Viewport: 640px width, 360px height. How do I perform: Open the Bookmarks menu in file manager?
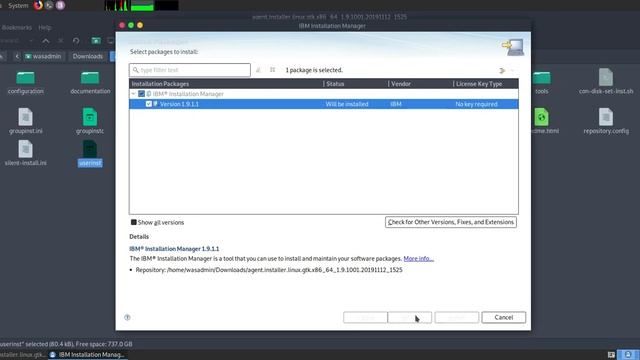pyautogui.click(x=17, y=27)
